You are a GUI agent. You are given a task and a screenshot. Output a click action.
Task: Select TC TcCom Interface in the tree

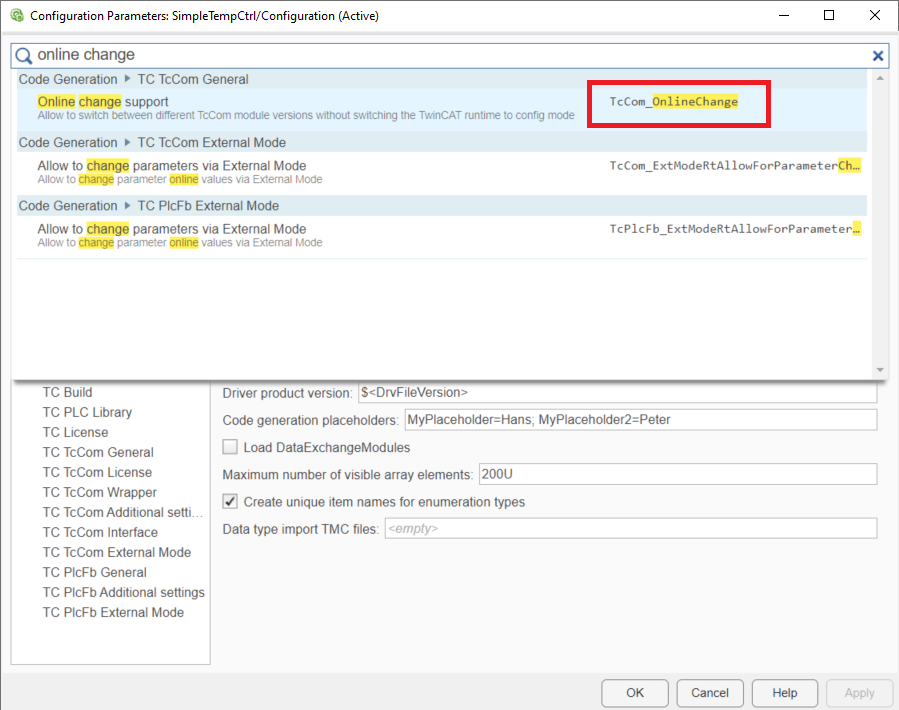click(x=100, y=532)
